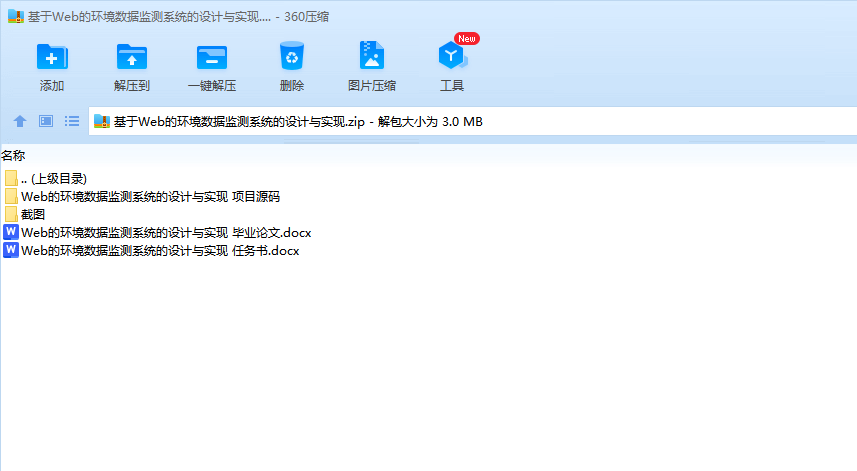Click the zip archive icon in the address bar
857x471 pixels.
coord(102,121)
